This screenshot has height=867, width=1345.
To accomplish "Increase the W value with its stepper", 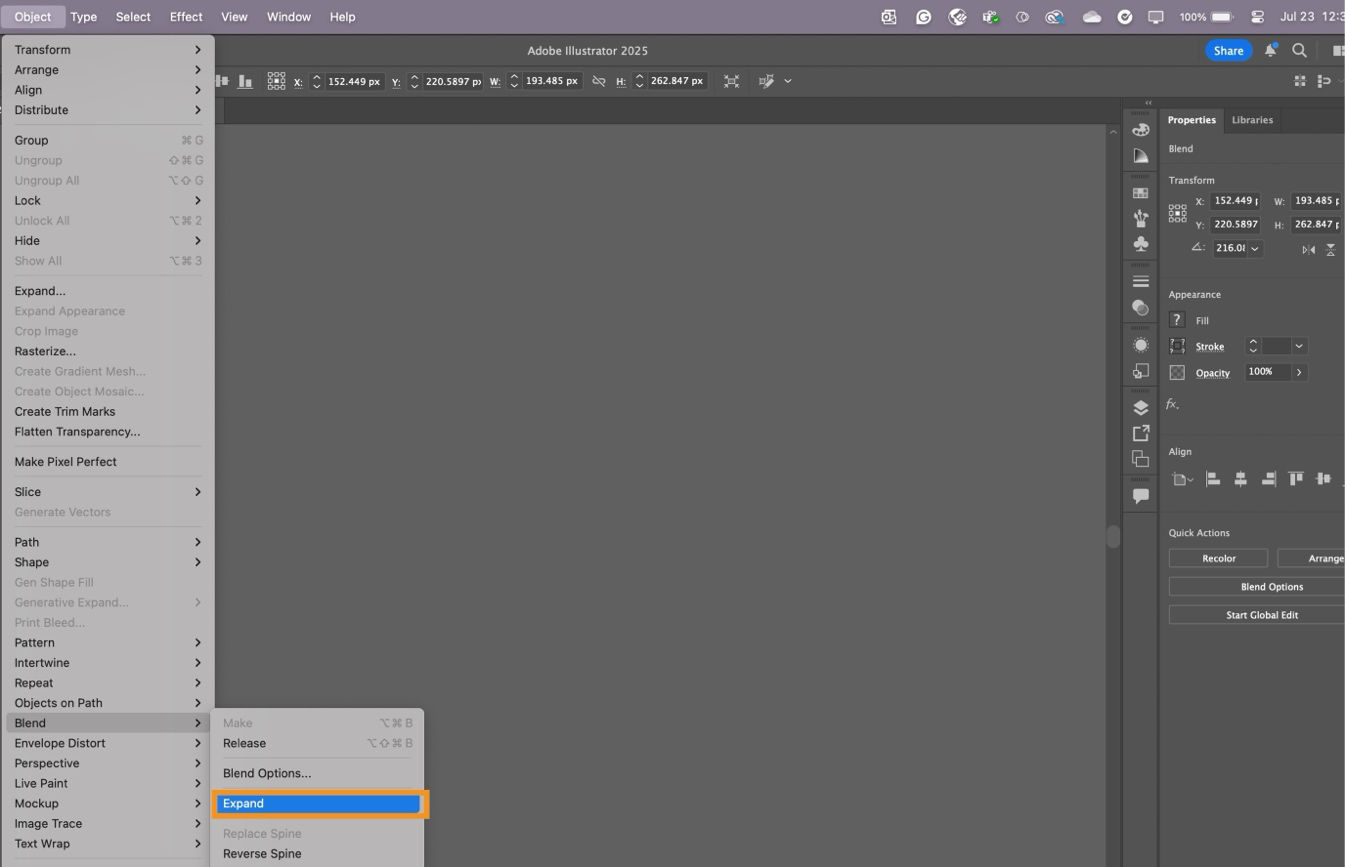I will pos(514,76).
